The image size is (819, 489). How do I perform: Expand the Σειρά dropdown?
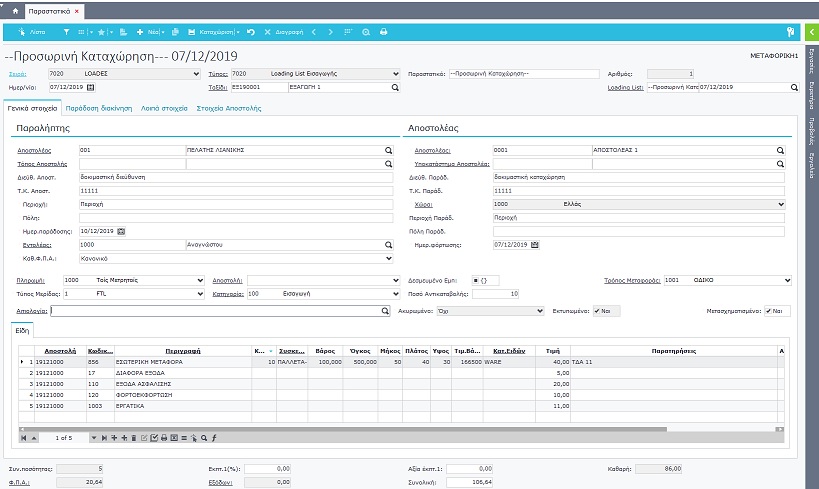coord(194,74)
